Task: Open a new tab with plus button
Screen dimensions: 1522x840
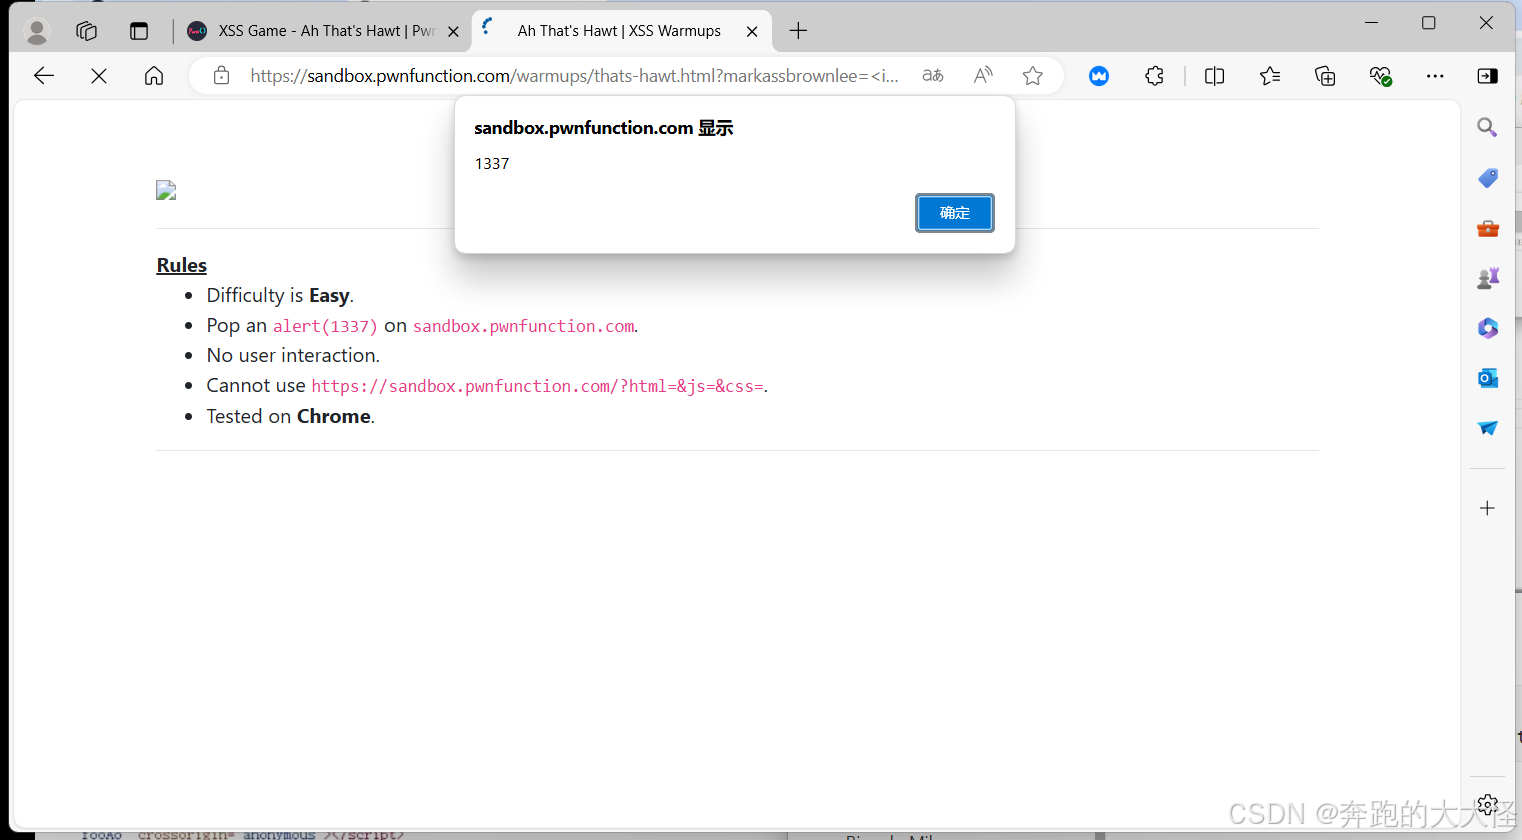Action: tap(798, 31)
